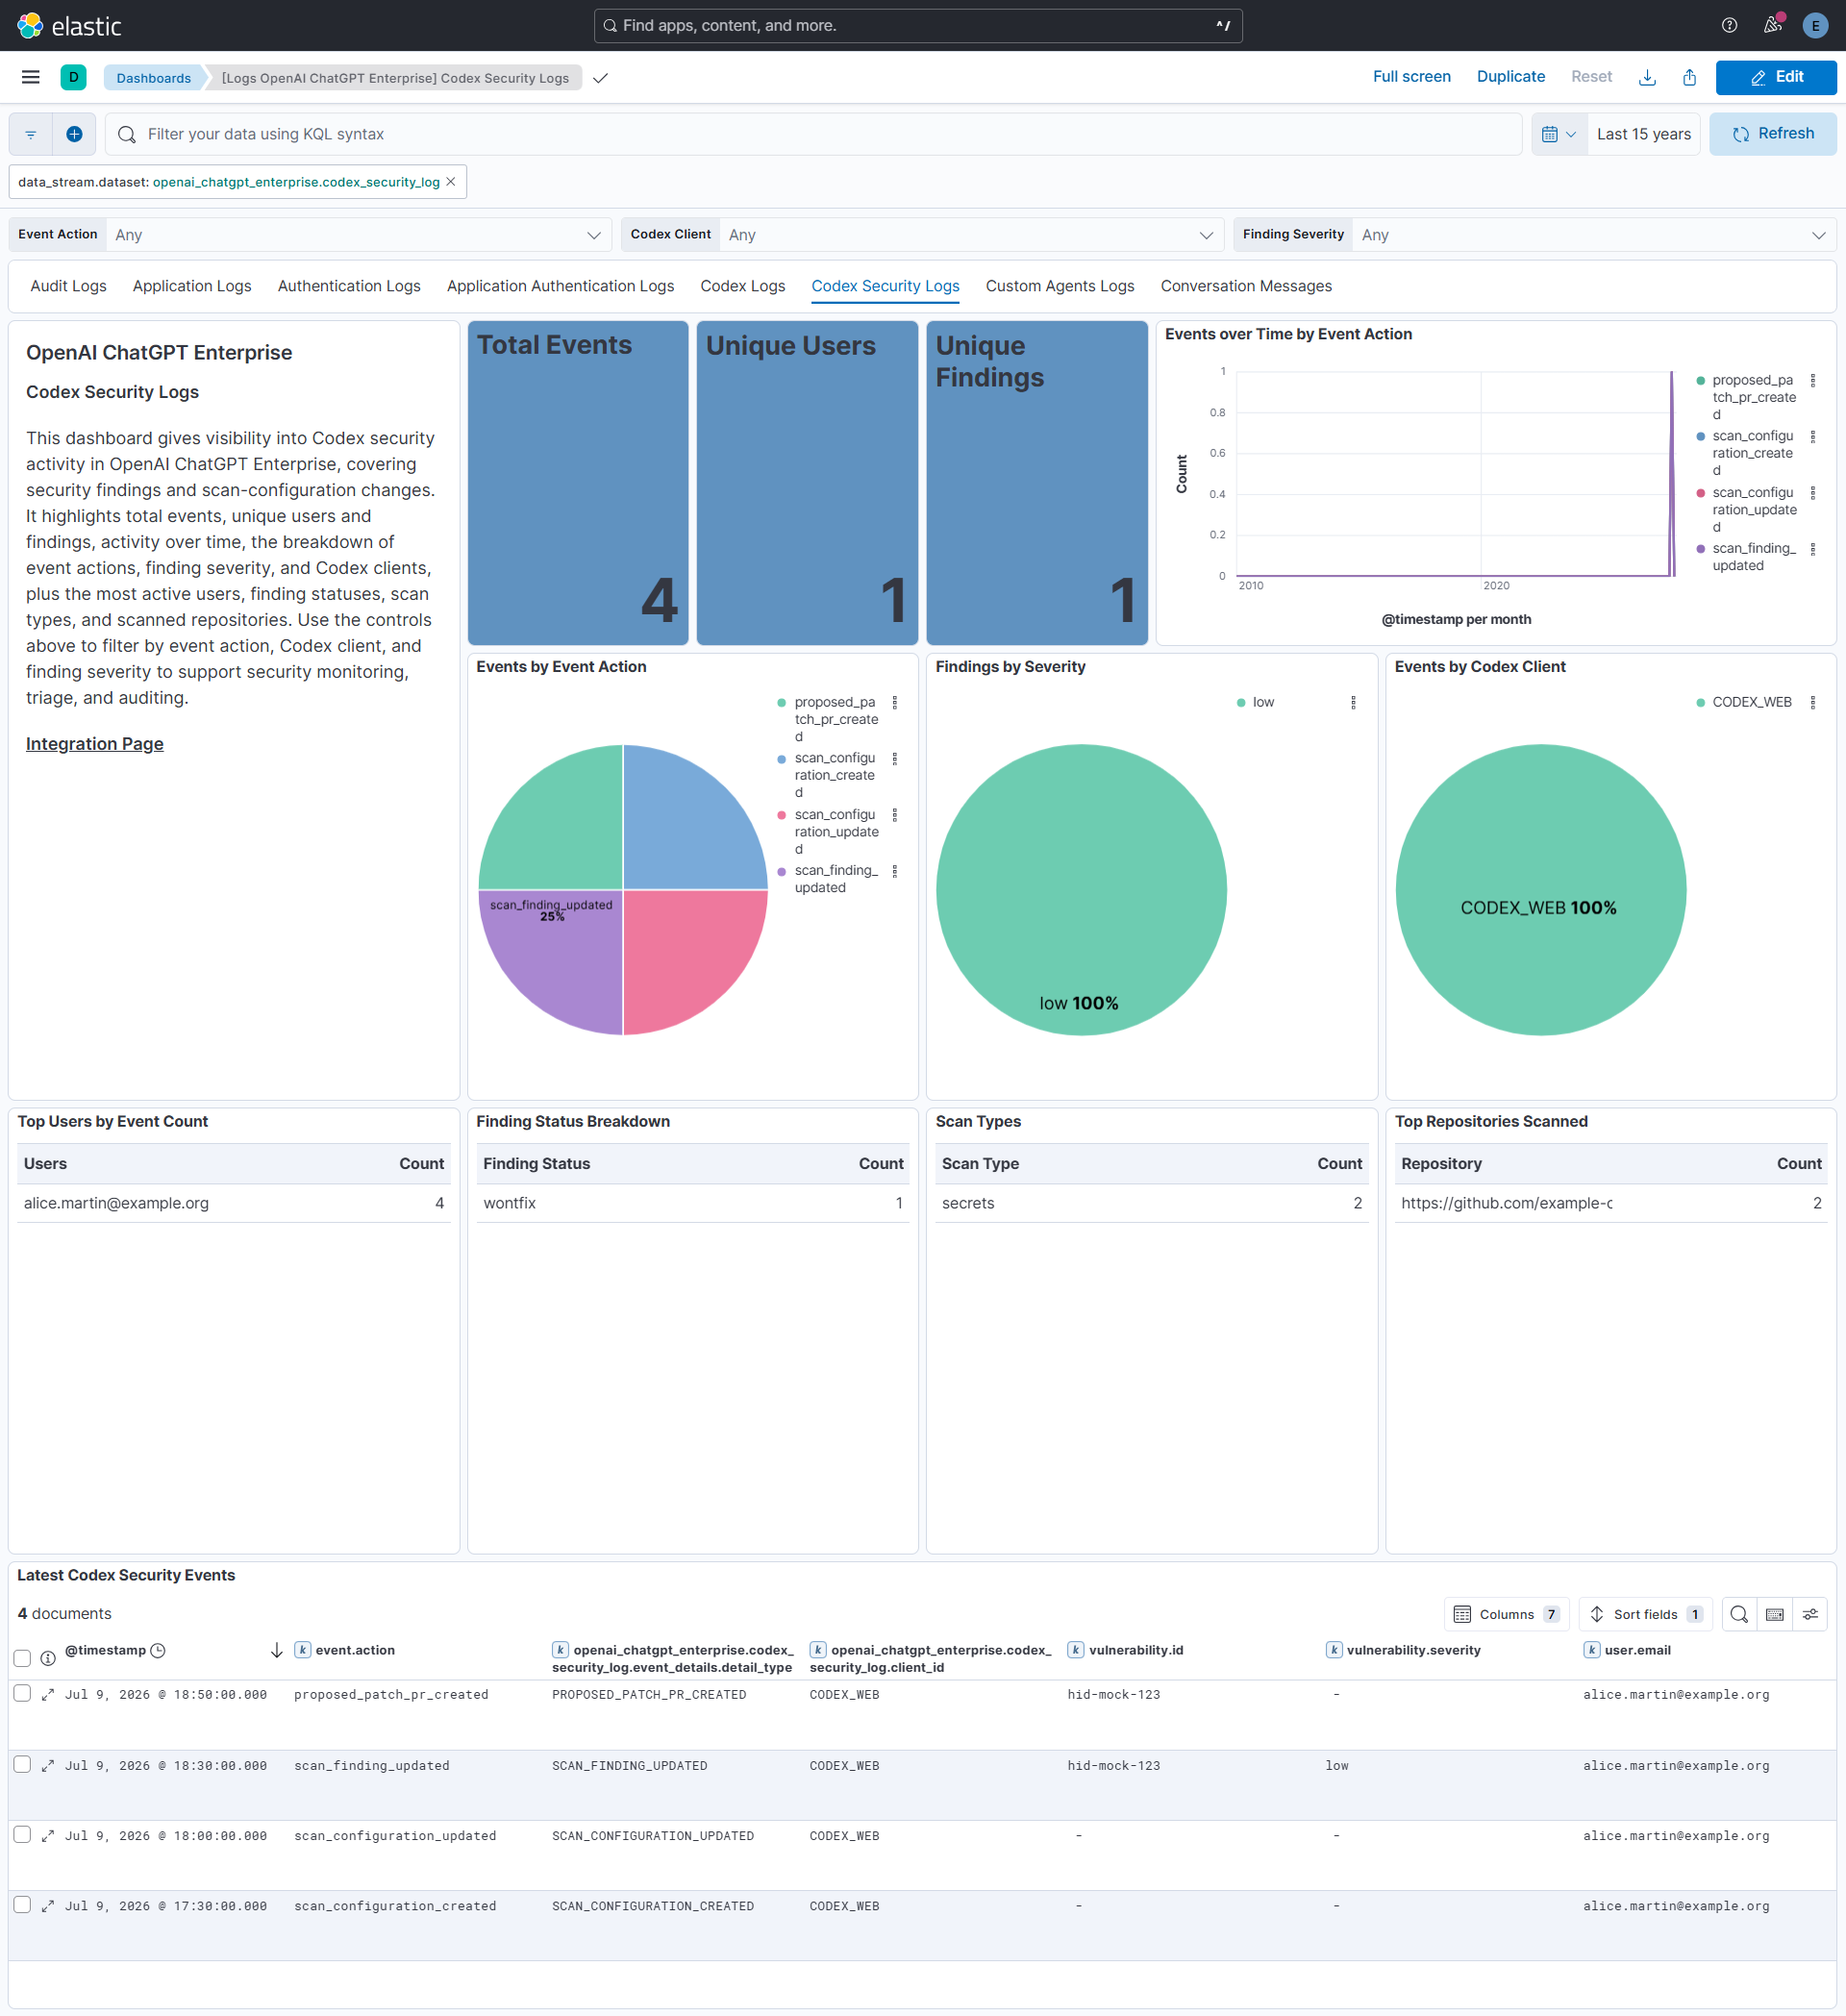Open the user avatar E menu
This screenshot has width=1846, height=2016.
coord(1815,25)
